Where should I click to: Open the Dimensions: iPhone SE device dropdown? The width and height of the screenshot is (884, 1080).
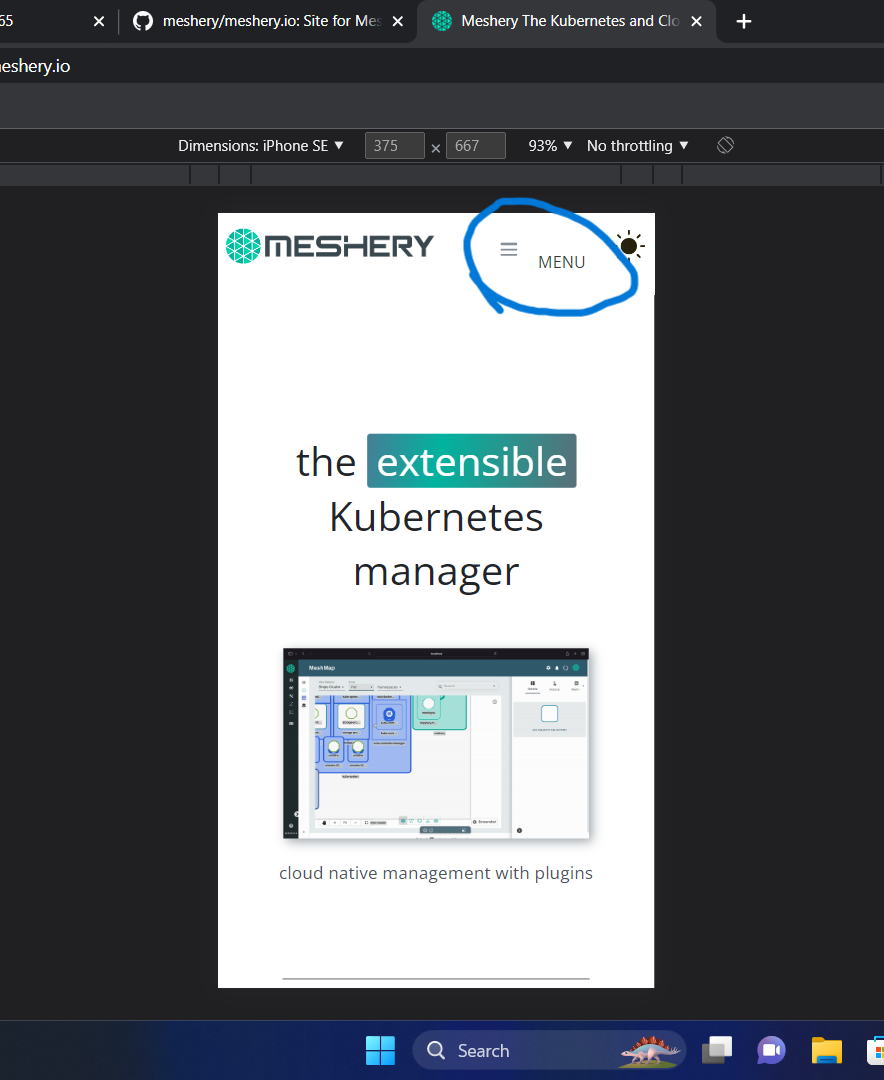tap(260, 145)
